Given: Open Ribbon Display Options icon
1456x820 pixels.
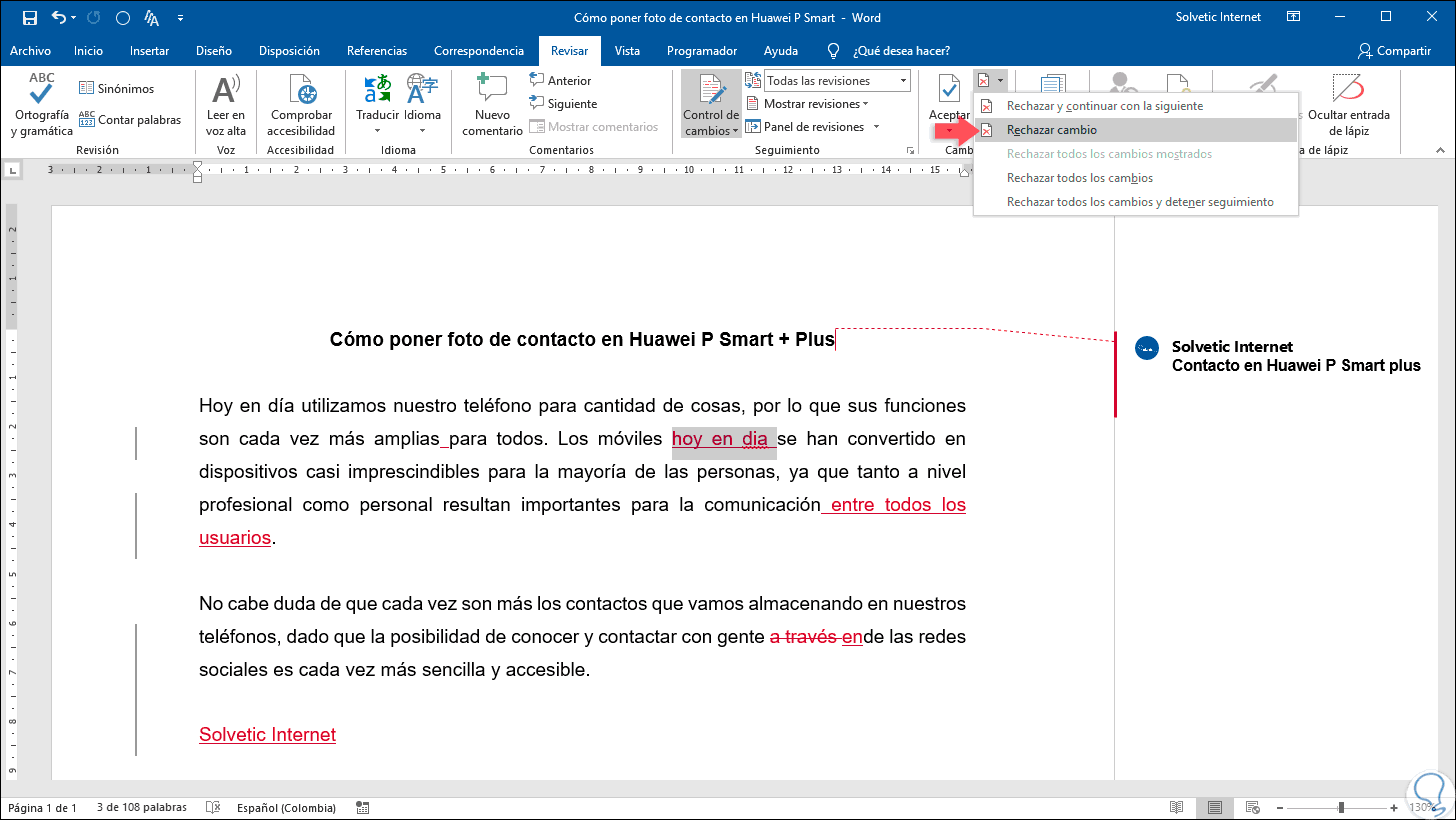Looking at the screenshot, I should [1293, 17].
